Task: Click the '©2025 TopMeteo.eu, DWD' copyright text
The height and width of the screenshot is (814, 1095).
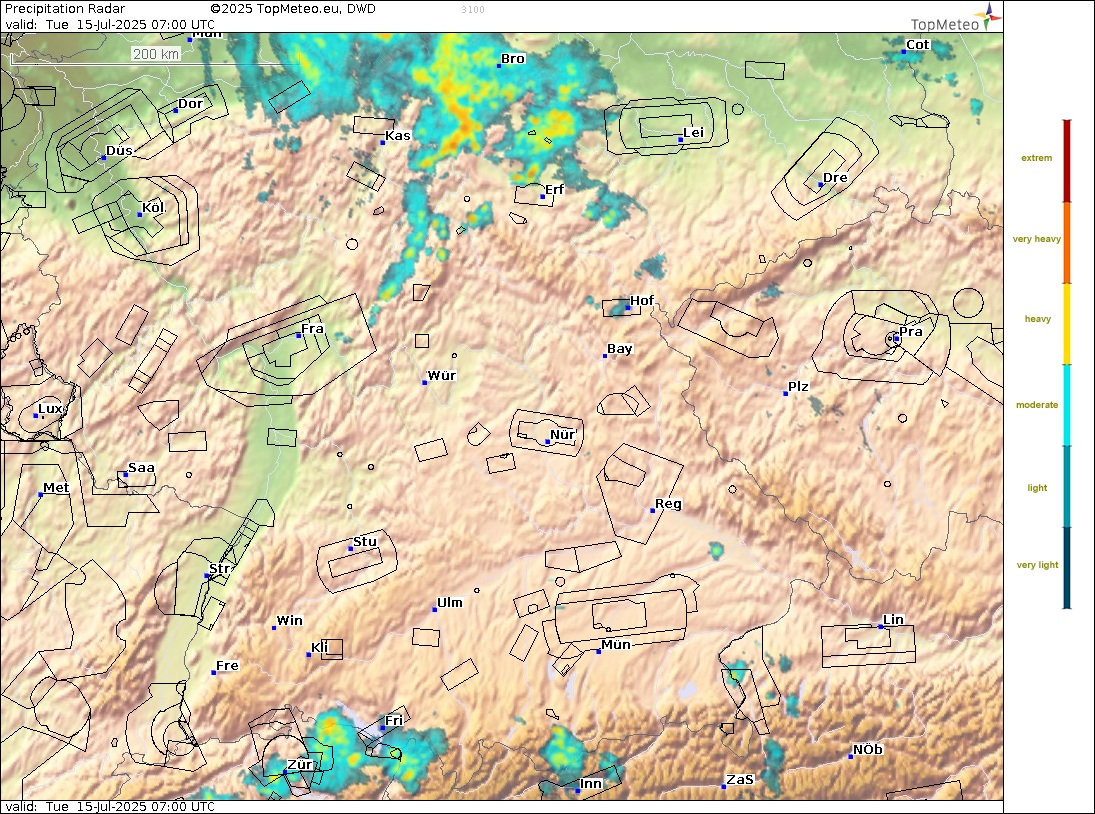Action: (x=293, y=9)
